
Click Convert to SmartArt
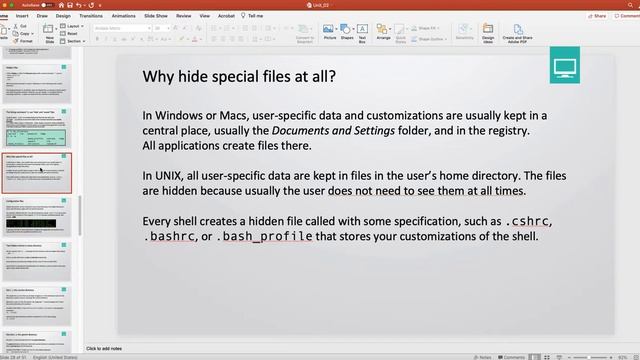pos(304,33)
